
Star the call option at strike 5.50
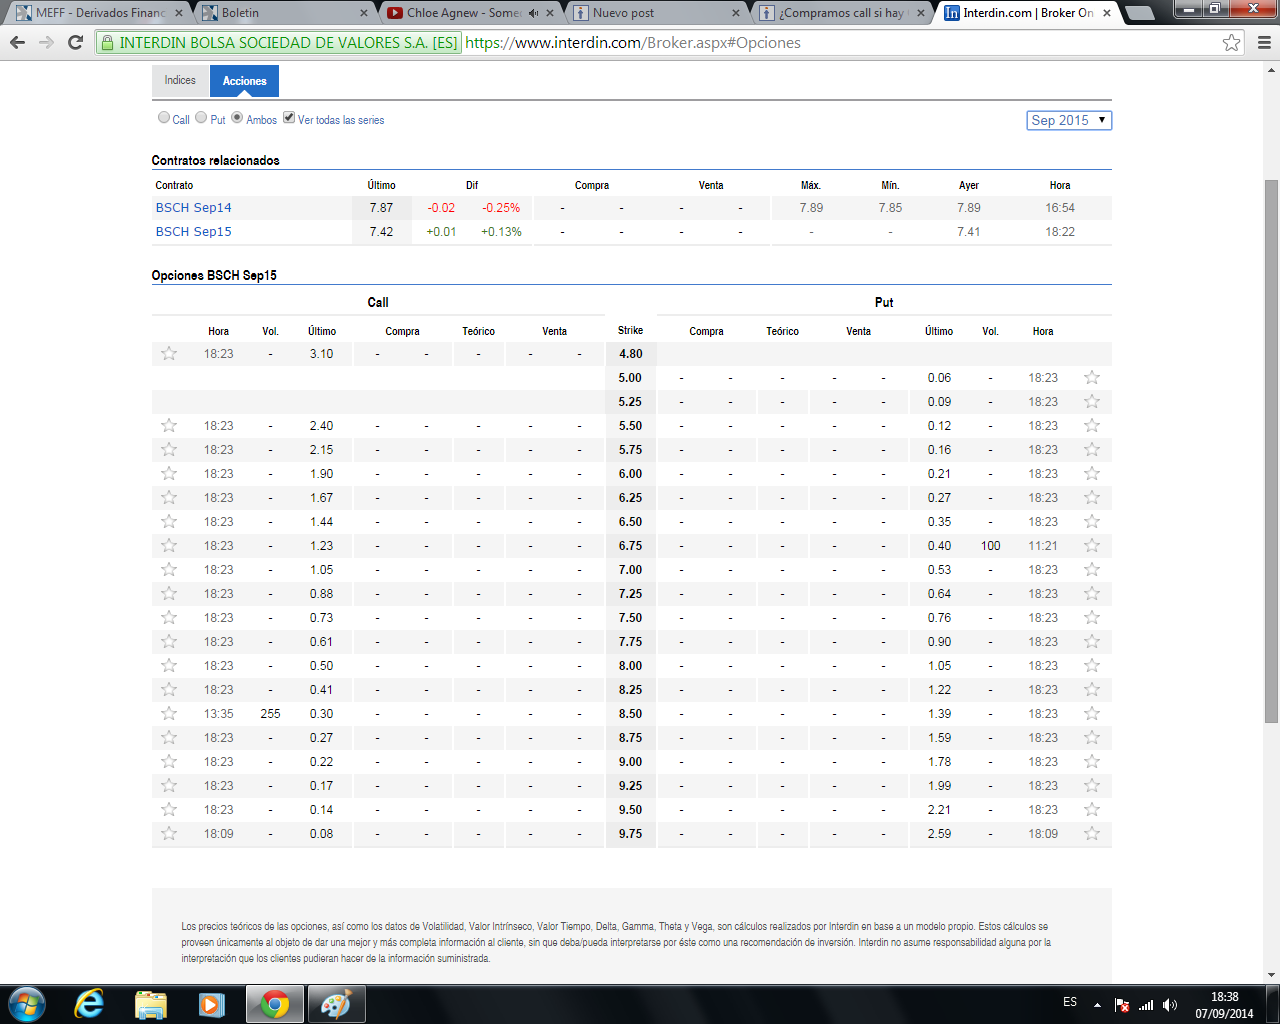[x=169, y=425]
